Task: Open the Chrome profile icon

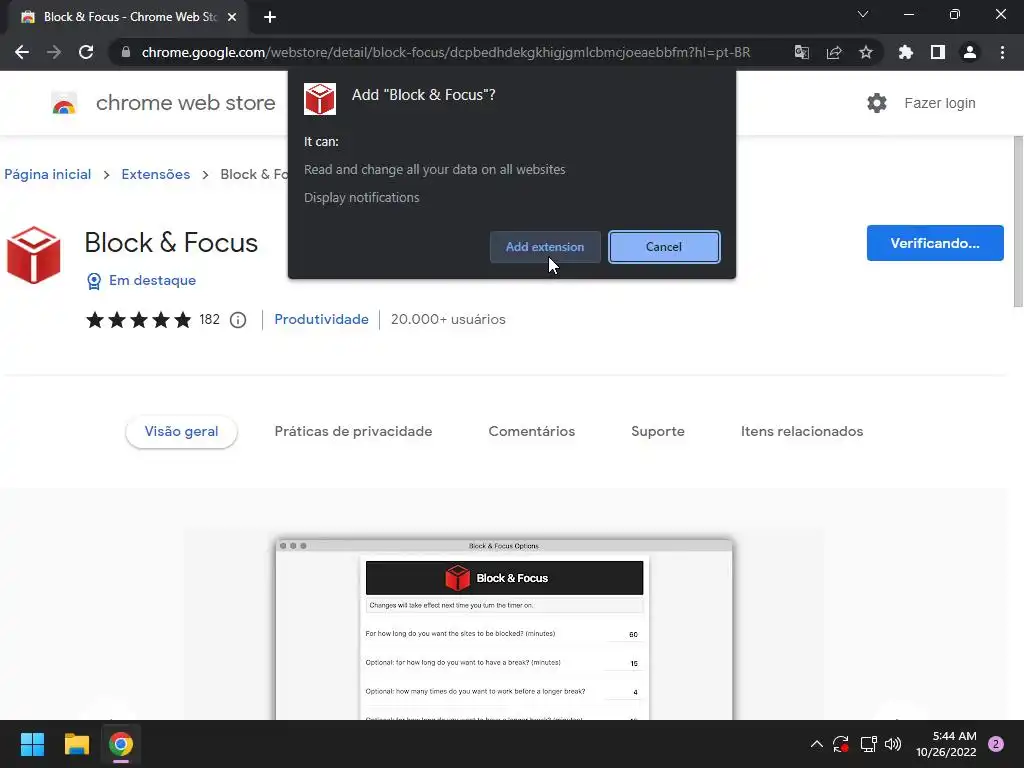Action: tap(970, 52)
